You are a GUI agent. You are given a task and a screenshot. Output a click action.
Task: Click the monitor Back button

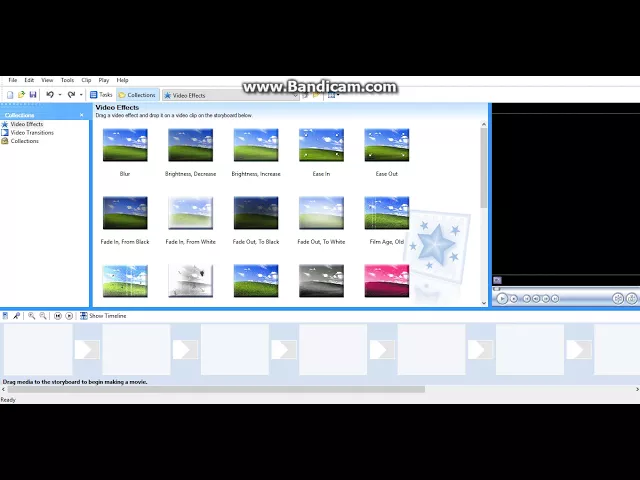tap(527, 299)
